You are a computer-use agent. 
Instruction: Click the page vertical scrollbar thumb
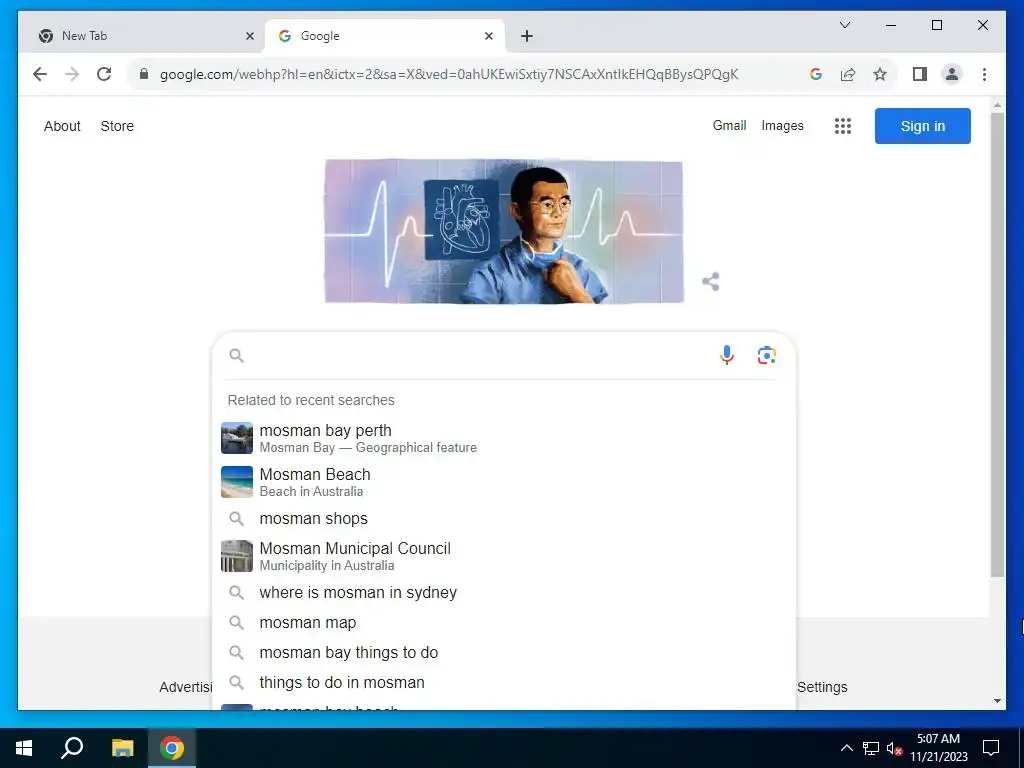tap(997, 345)
